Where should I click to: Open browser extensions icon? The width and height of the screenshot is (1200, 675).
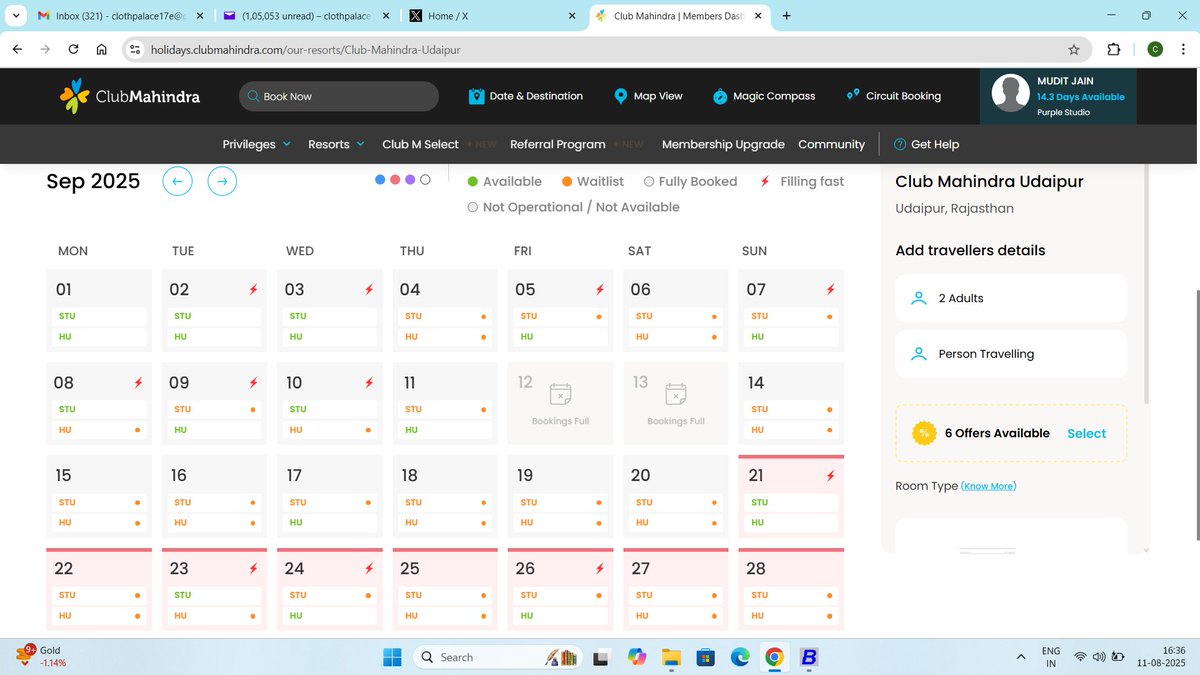[x=1114, y=49]
